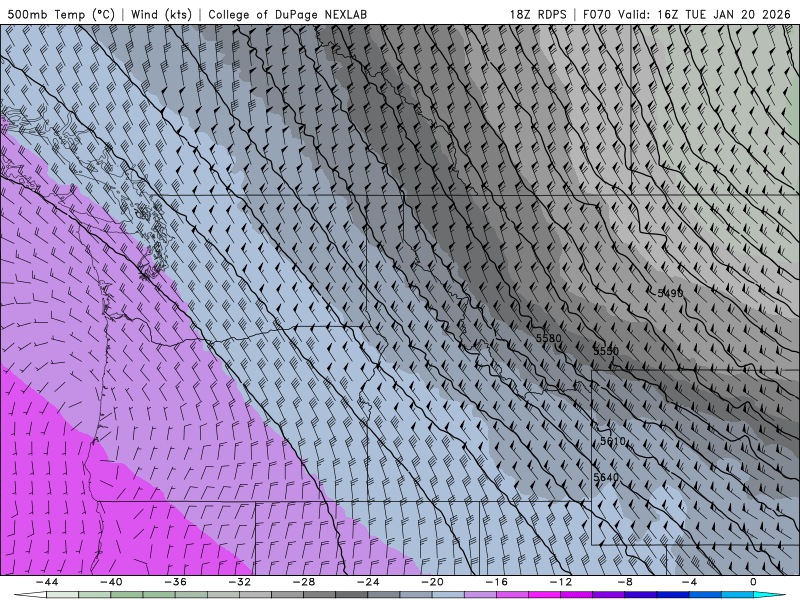The width and height of the screenshot is (800, 600).
Task: Select the 5550 height contour label
Action: pyautogui.click(x=606, y=351)
